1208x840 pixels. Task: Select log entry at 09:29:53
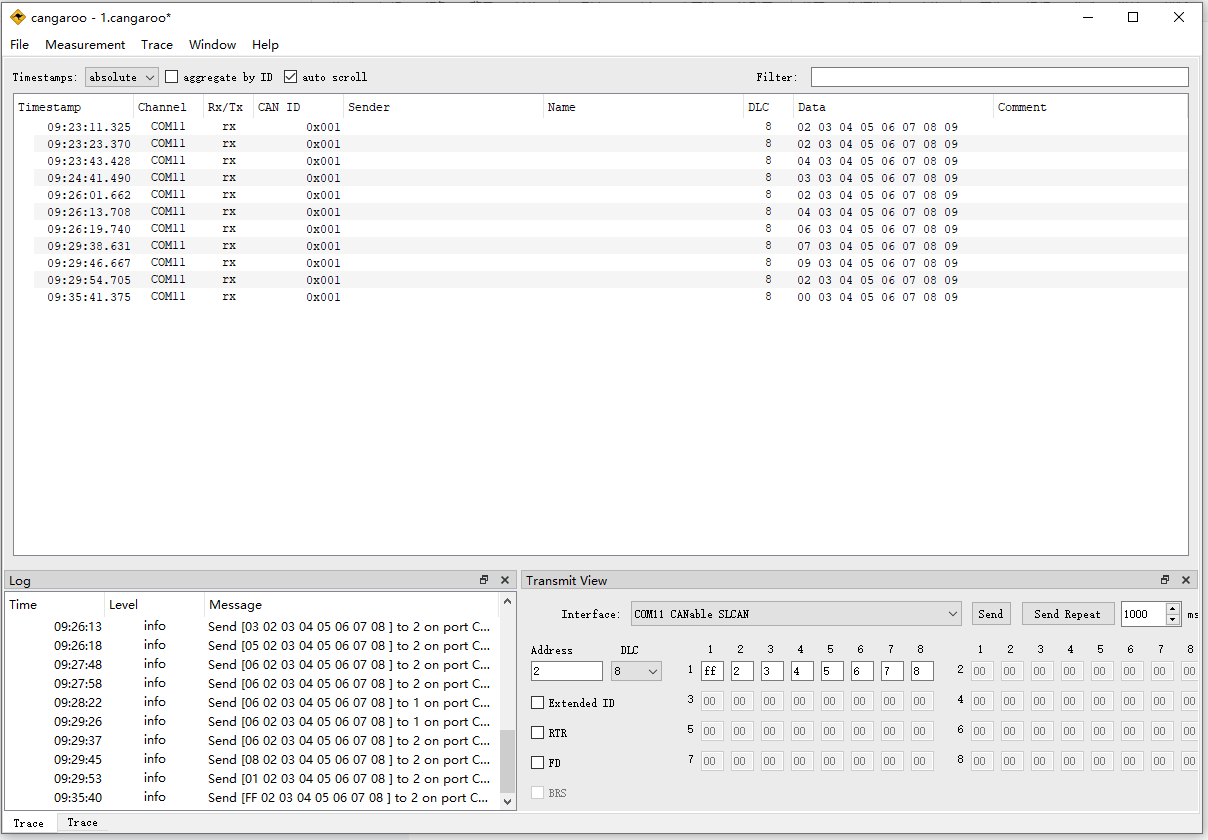pos(250,779)
